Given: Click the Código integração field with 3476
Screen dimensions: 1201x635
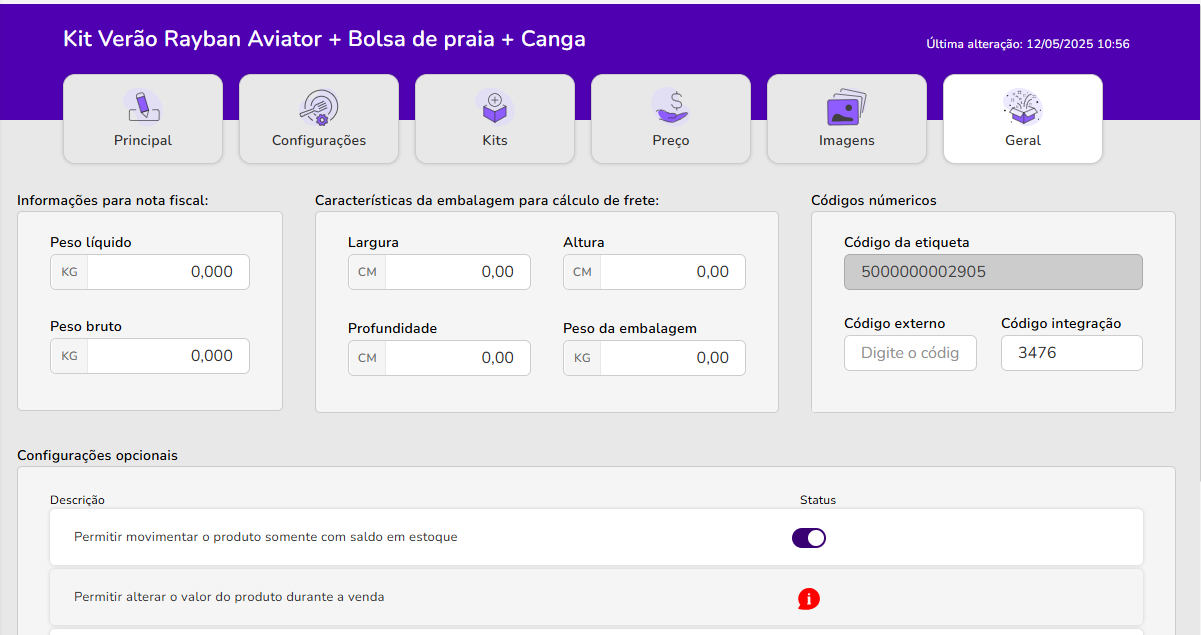Looking at the screenshot, I should pos(1072,353).
